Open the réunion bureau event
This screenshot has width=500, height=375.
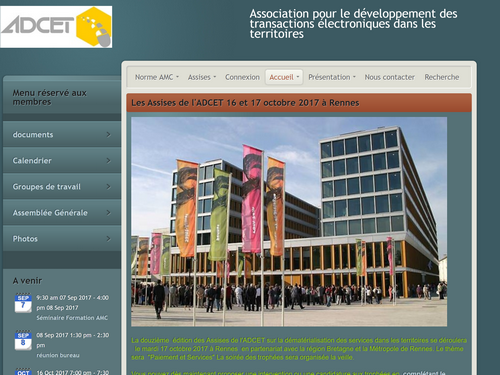(58, 355)
